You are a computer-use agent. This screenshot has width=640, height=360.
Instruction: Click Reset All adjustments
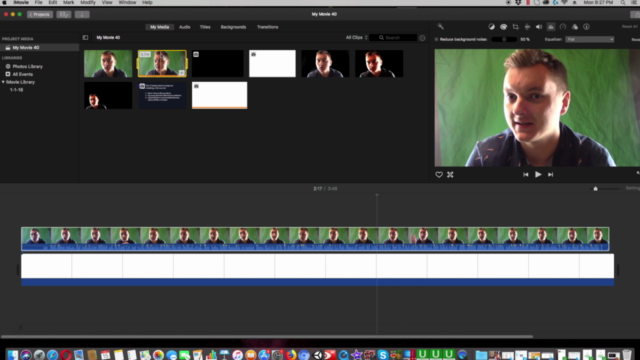coord(630,27)
